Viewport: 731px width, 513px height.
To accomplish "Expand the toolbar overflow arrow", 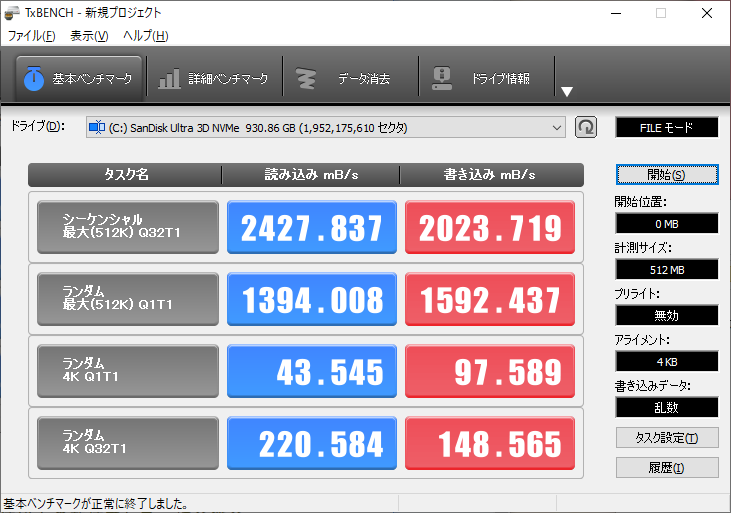I will click(566, 91).
